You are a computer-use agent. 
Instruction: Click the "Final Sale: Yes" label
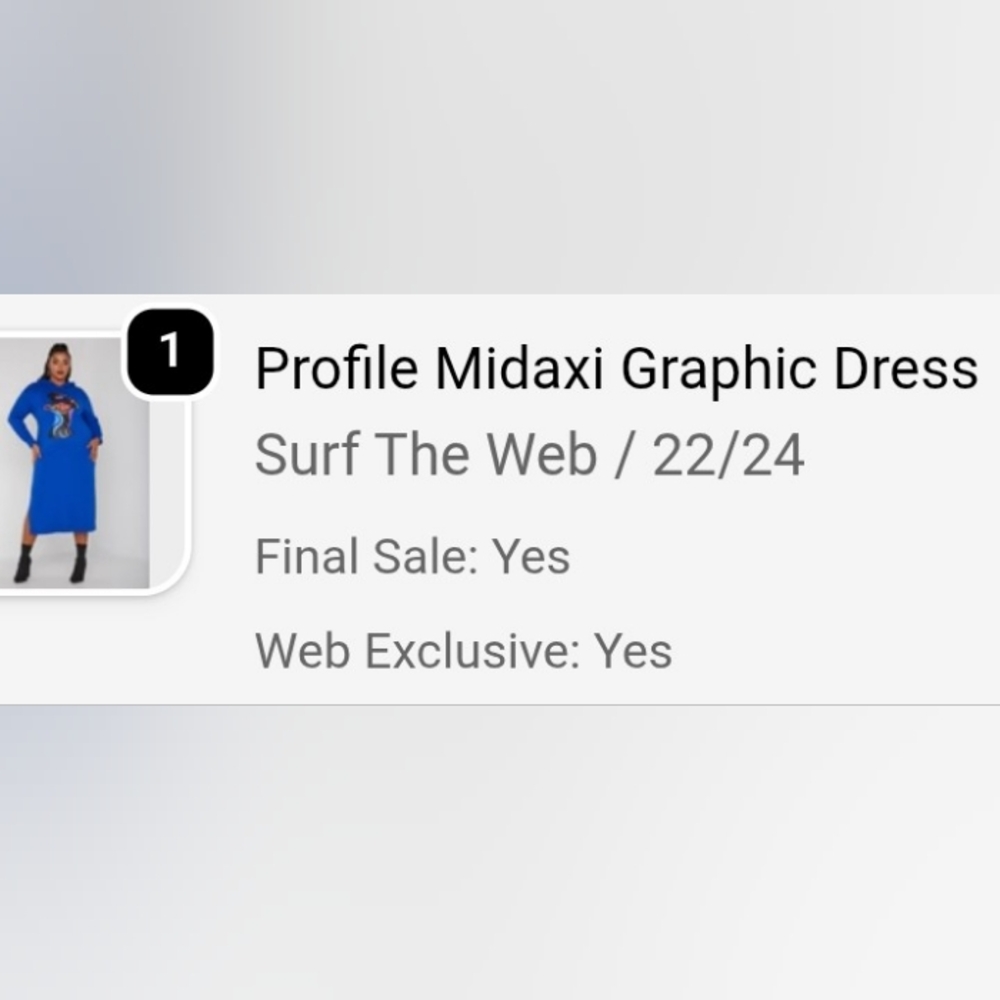point(410,556)
